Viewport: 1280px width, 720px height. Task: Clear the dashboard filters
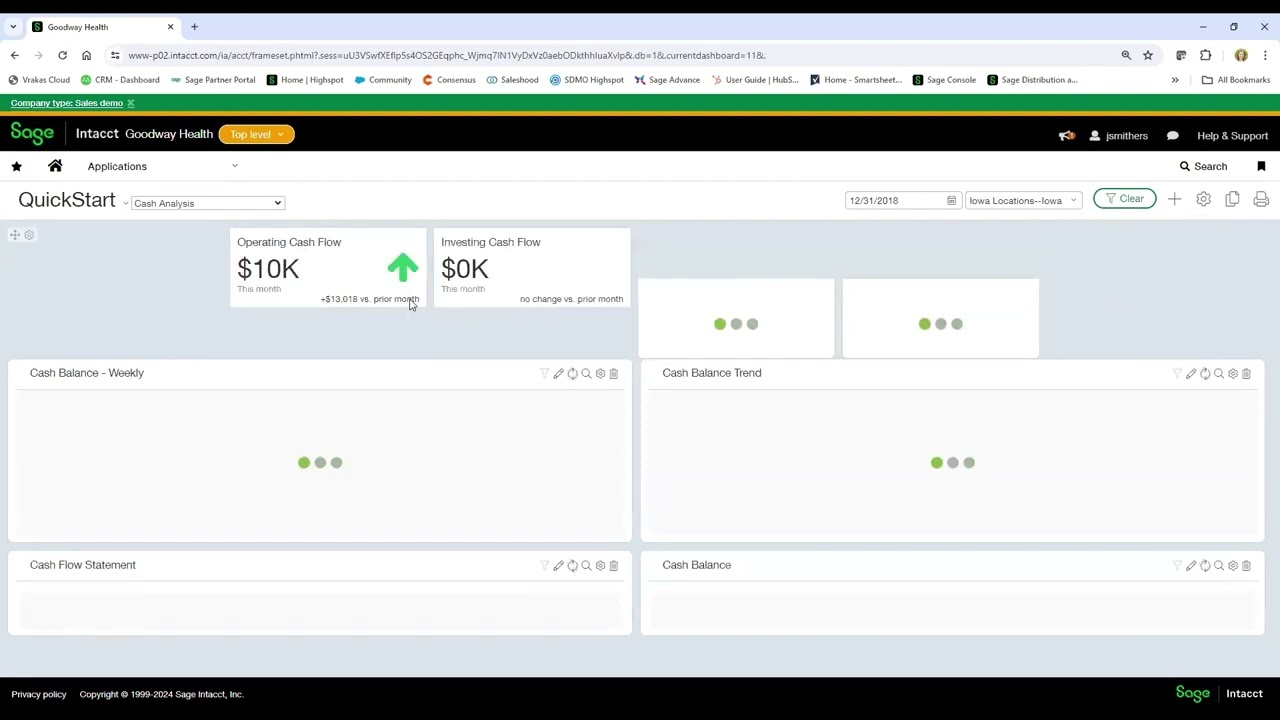click(x=1125, y=199)
